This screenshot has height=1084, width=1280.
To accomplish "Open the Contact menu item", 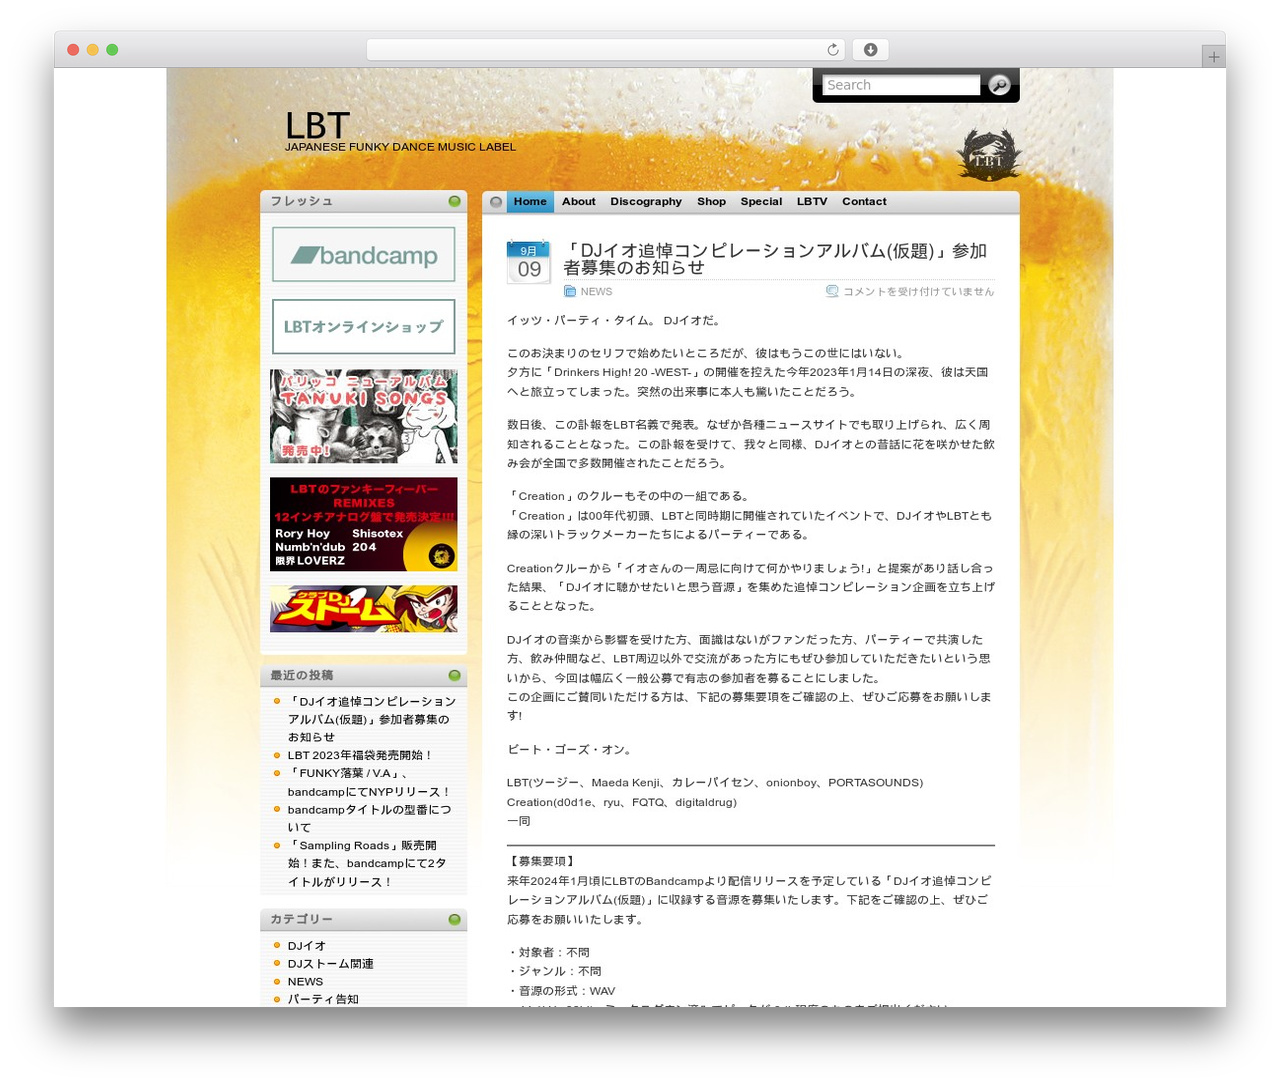I will (x=864, y=201).
